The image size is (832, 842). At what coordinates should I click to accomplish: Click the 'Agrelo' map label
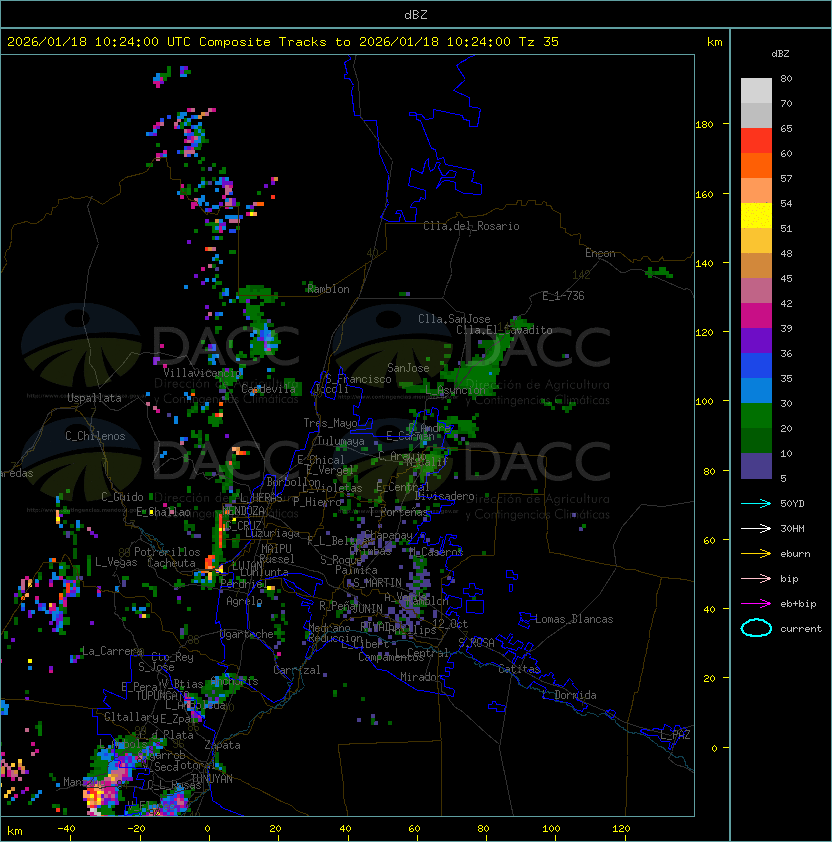click(244, 601)
